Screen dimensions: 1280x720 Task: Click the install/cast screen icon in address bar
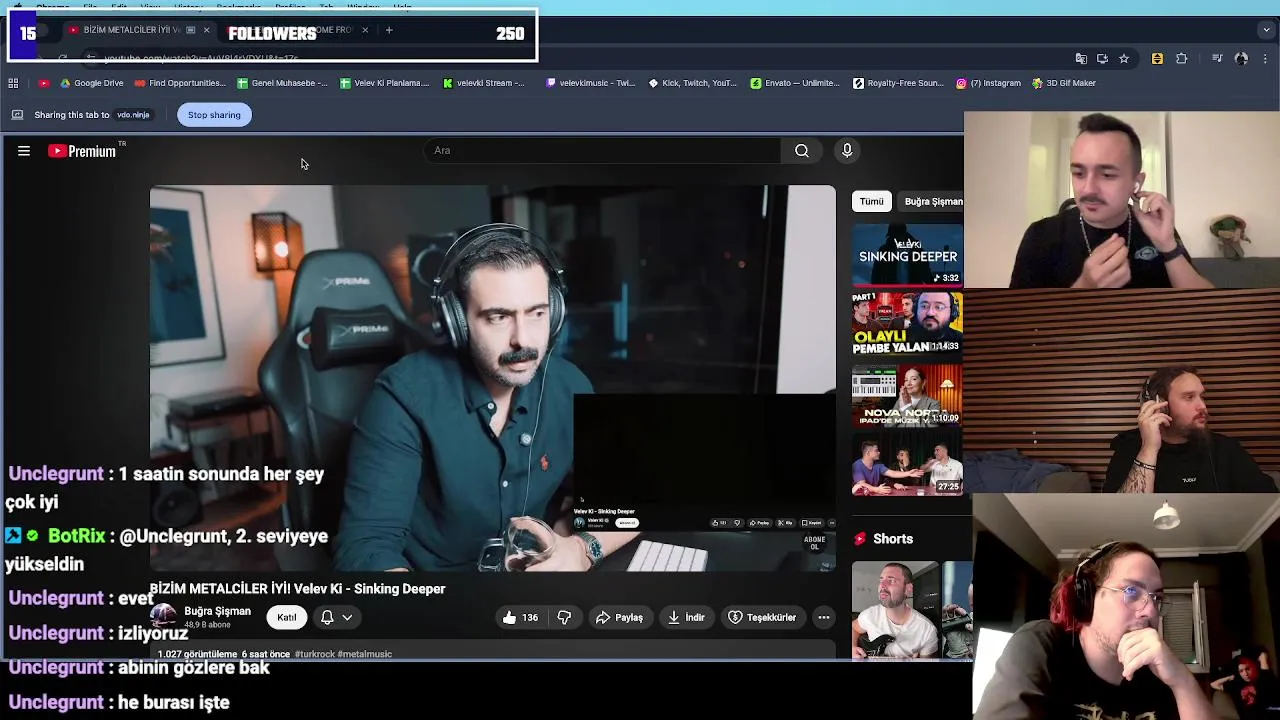click(1102, 59)
